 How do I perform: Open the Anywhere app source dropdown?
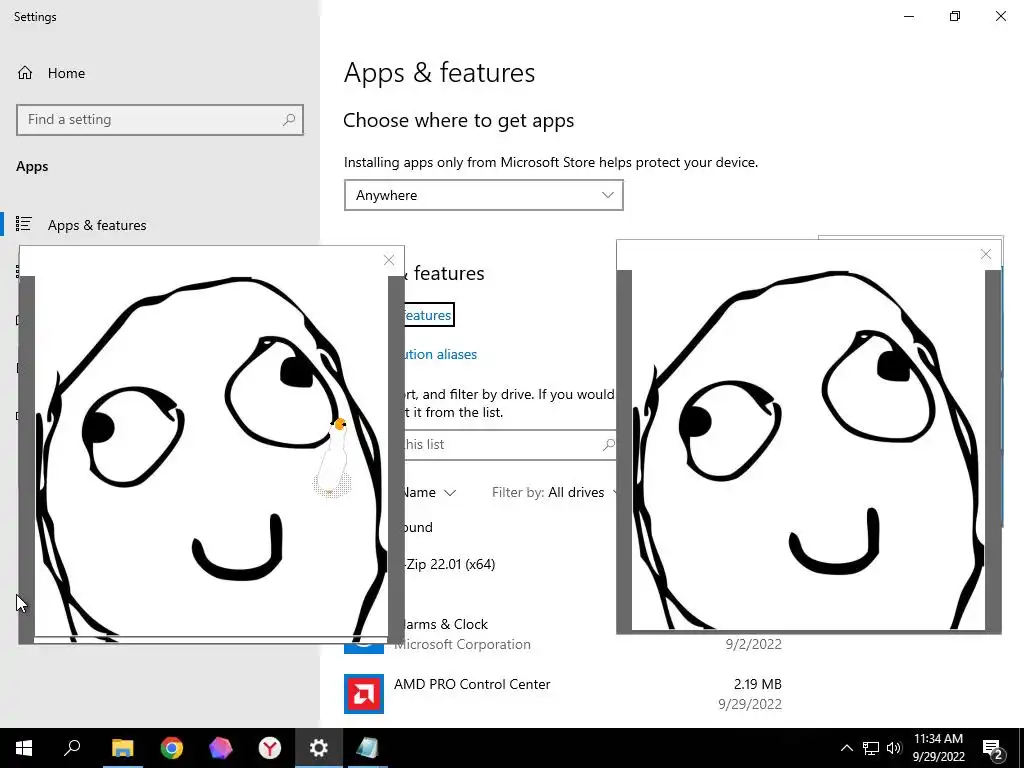click(483, 195)
